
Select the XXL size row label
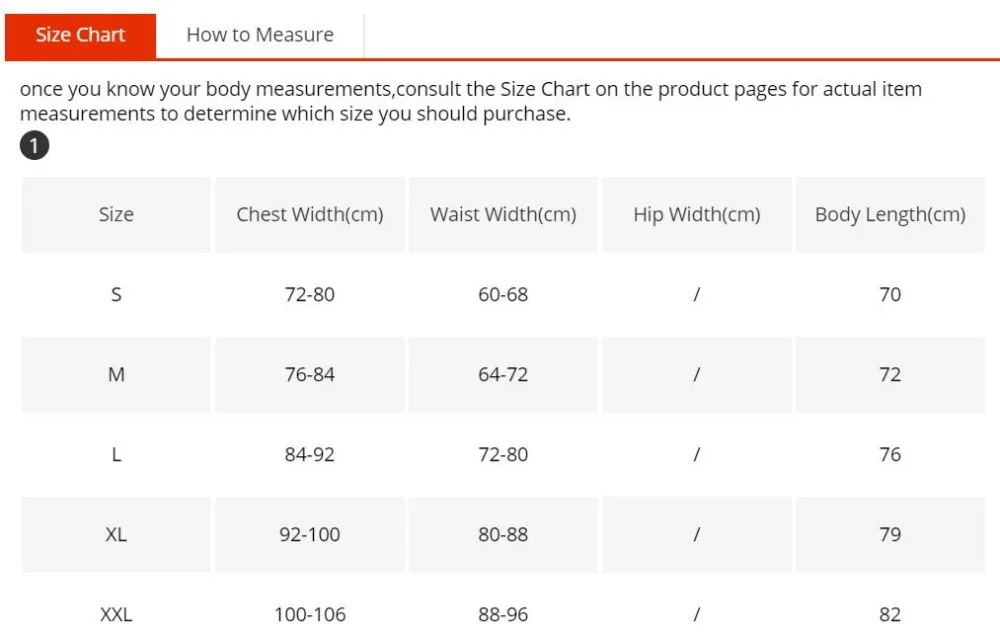pyautogui.click(x=116, y=615)
